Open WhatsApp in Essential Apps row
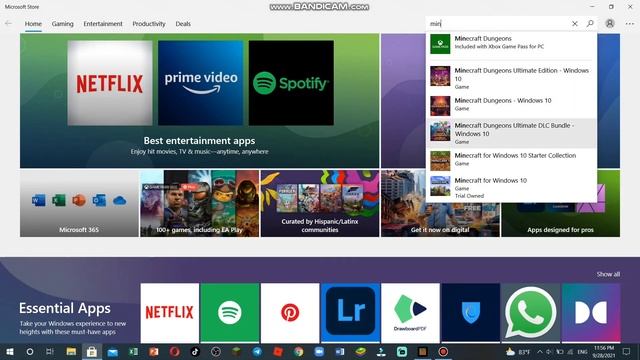This screenshot has height=360, width=640. [x=531, y=313]
